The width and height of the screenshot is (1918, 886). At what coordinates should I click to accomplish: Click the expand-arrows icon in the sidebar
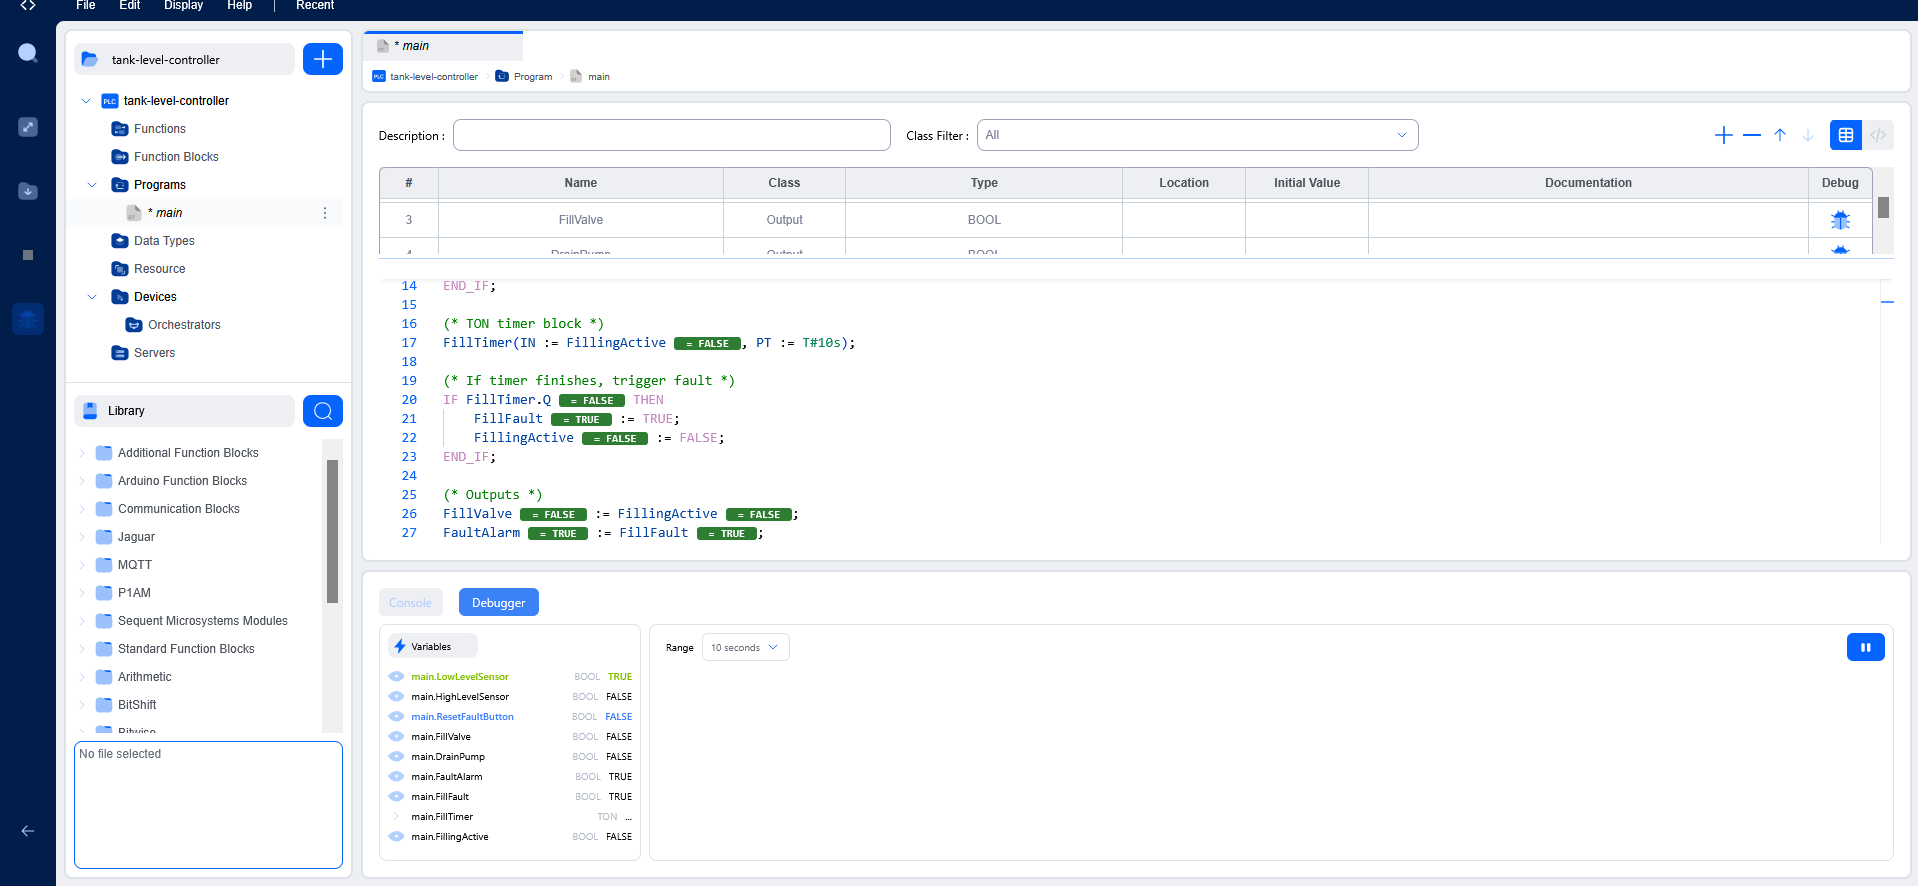tap(28, 127)
